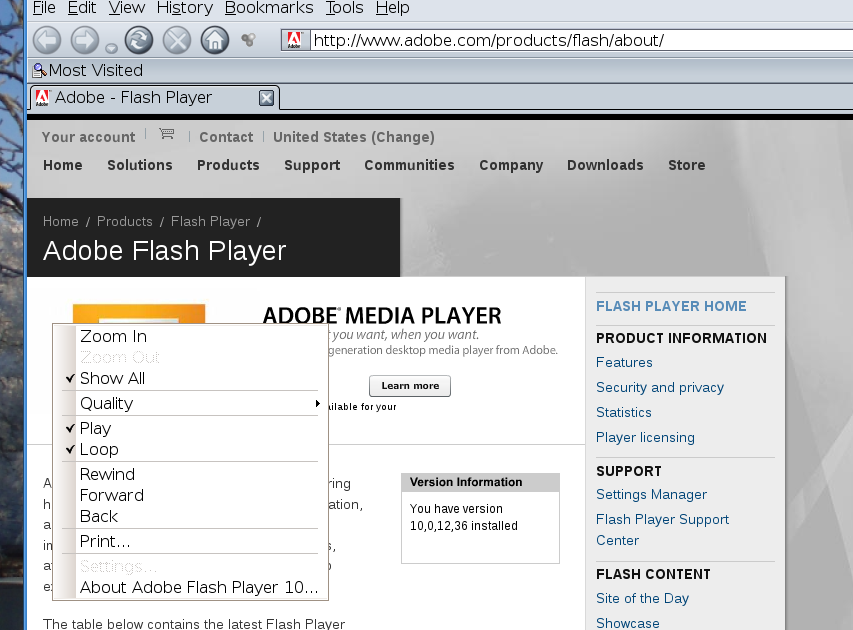Viewport: 853px width, 630px height.
Task: Choose Zoom In from the context menu
Action: (190, 336)
